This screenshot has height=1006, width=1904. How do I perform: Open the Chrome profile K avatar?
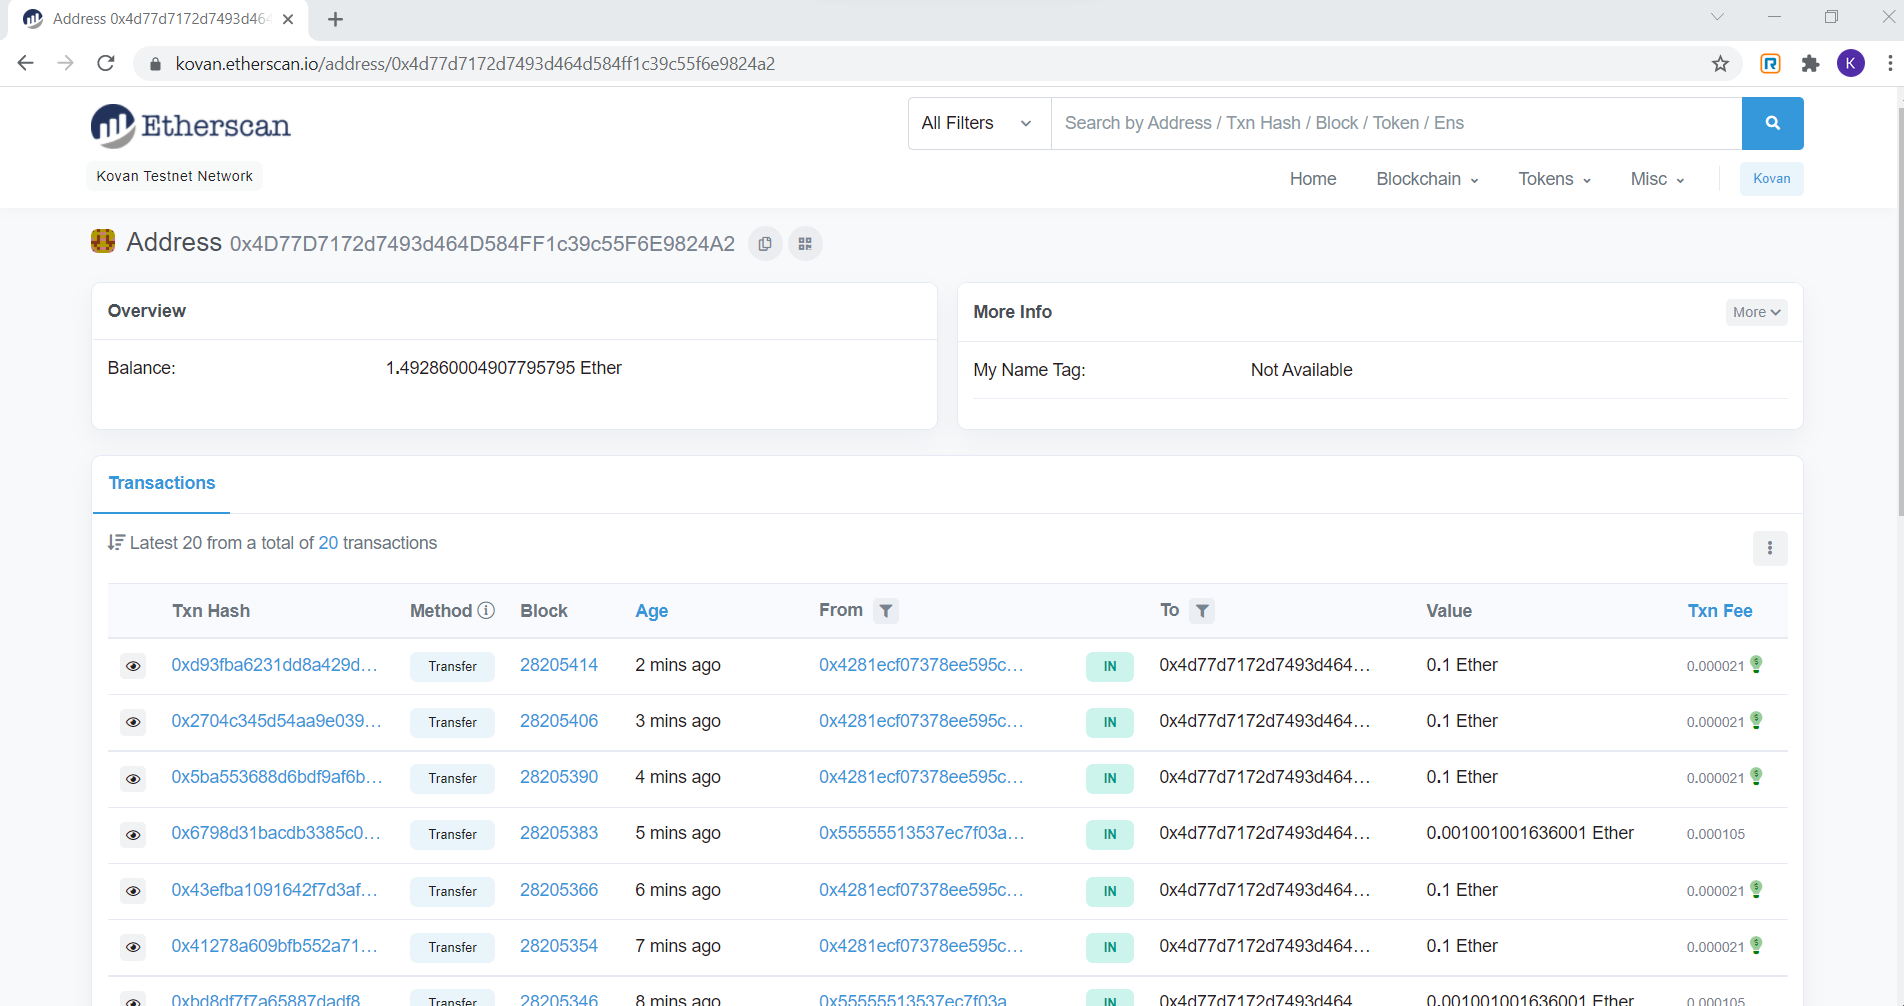click(1851, 64)
